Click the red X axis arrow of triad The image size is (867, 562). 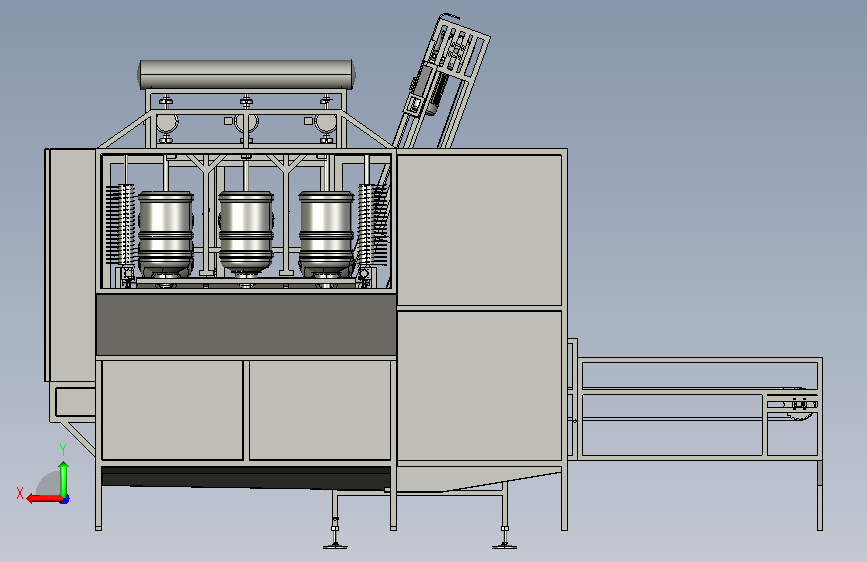44,499
